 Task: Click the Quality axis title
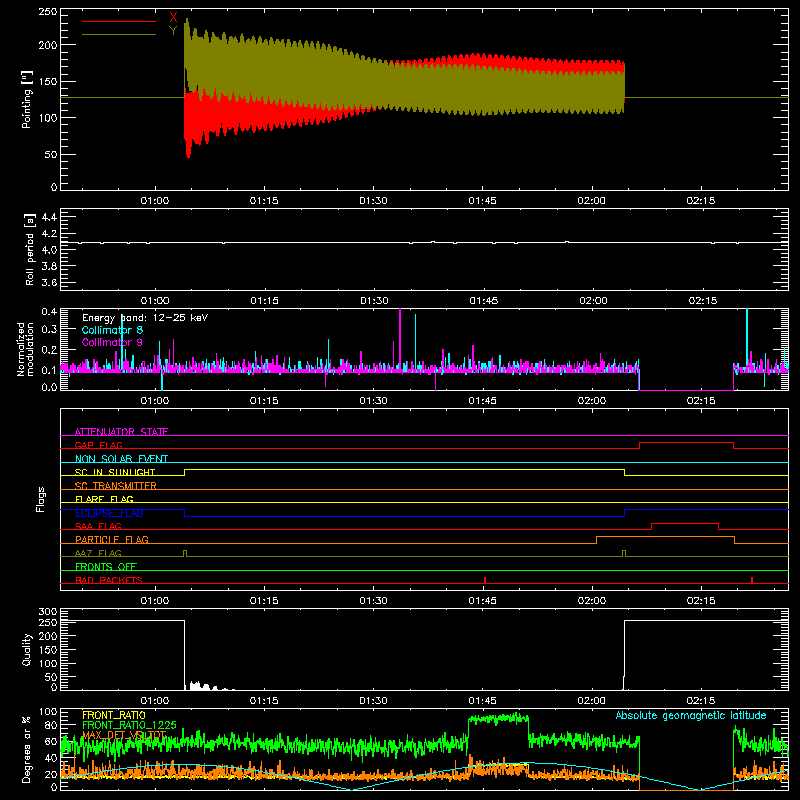[x=27, y=649]
